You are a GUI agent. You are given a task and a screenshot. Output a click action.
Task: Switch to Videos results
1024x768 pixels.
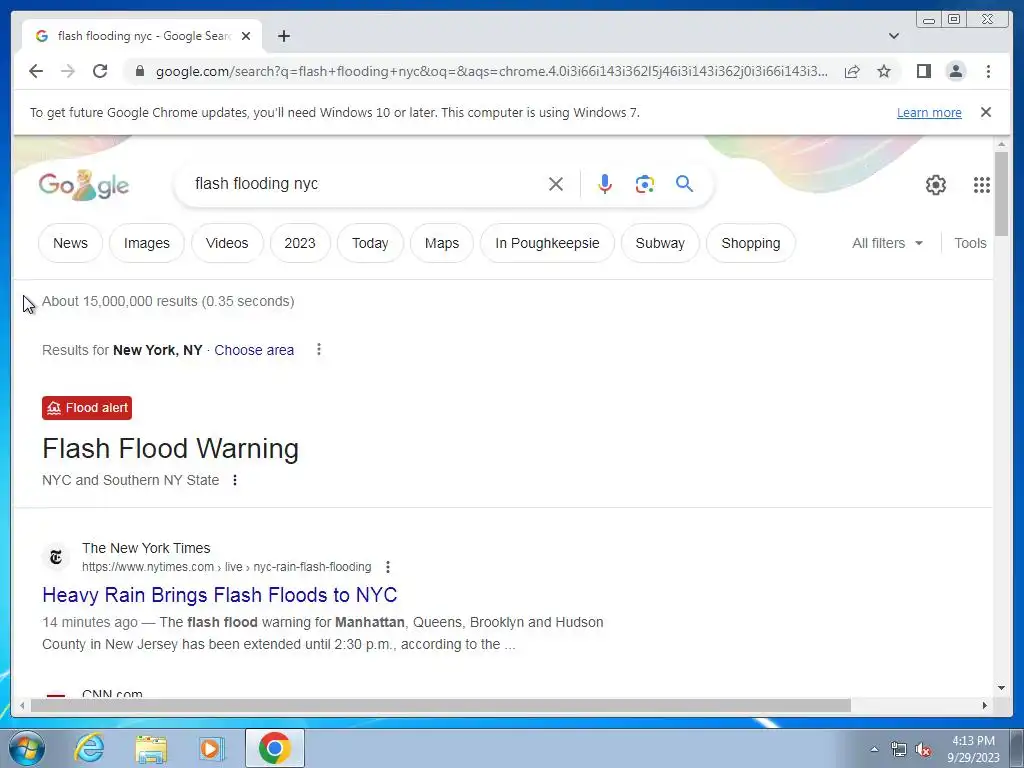[227, 243]
